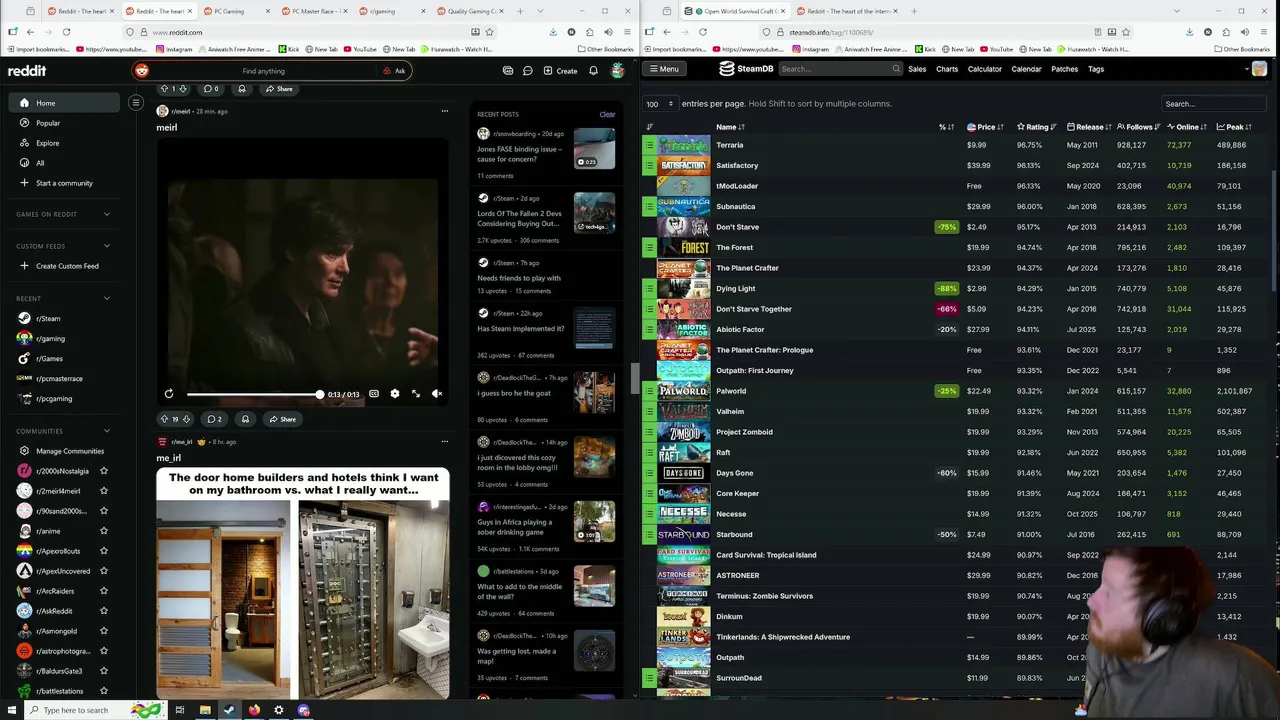This screenshot has width=1280, height=720.
Task: Click the Reddit advertise icon in header
Action: pyautogui.click(x=508, y=71)
